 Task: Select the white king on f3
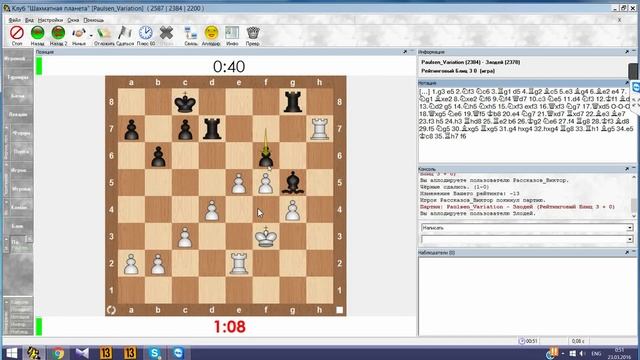[x=266, y=237]
